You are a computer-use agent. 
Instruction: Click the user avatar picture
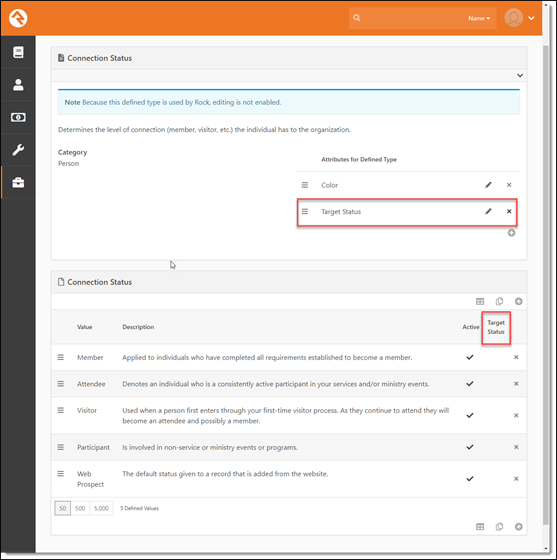[513, 18]
